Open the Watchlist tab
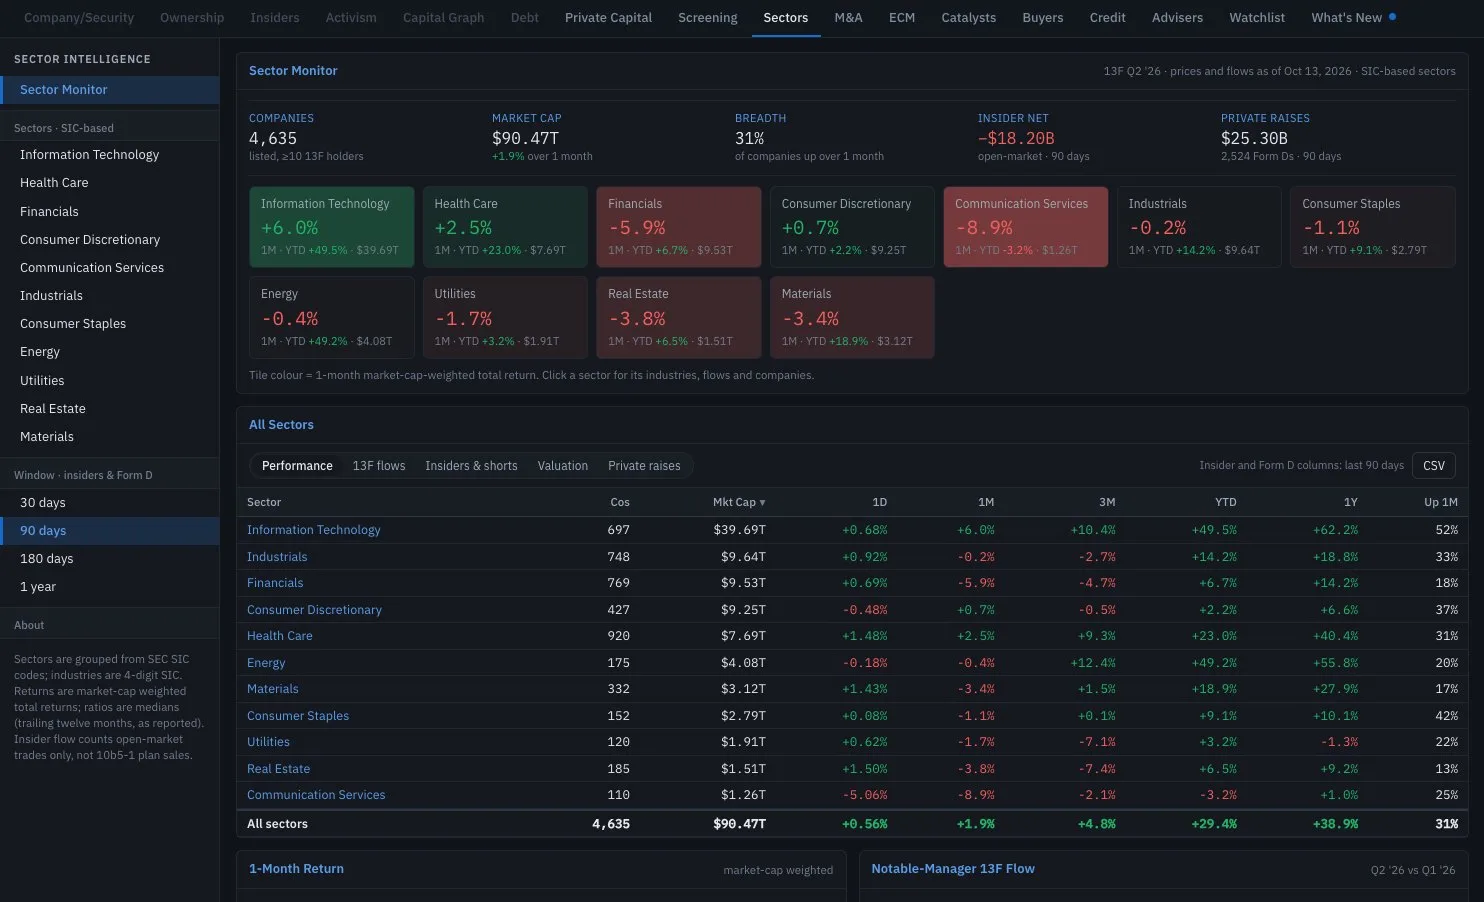 tap(1257, 17)
